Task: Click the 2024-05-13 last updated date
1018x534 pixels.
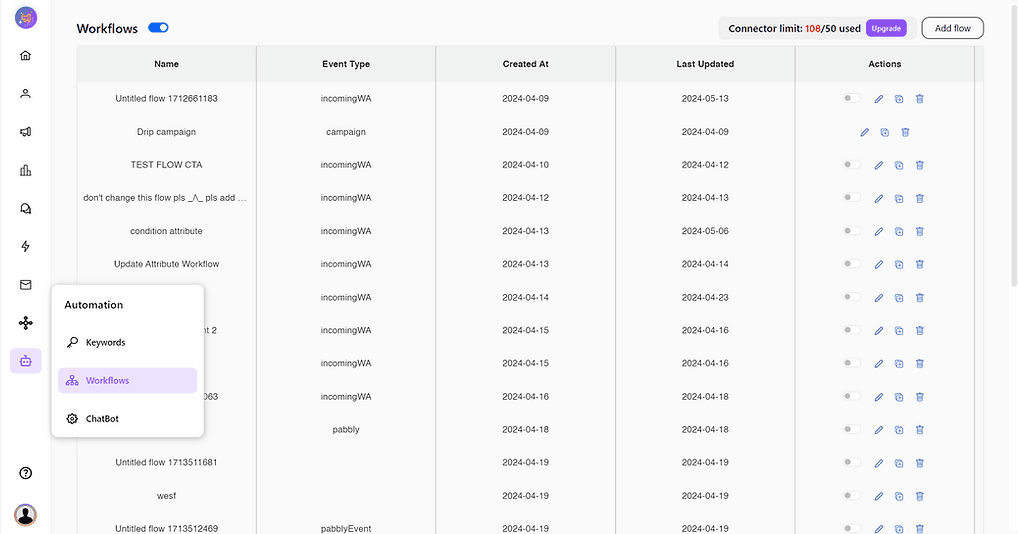Action: (x=705, y=99)
